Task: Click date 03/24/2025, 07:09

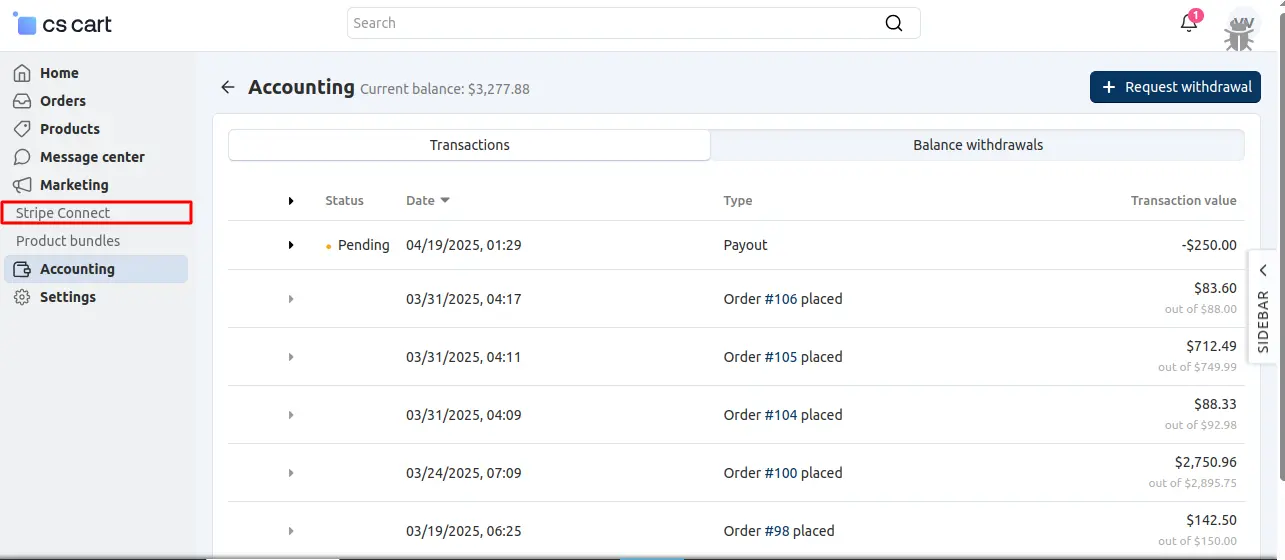Action: pyautogui.click(x=463, y=473)
